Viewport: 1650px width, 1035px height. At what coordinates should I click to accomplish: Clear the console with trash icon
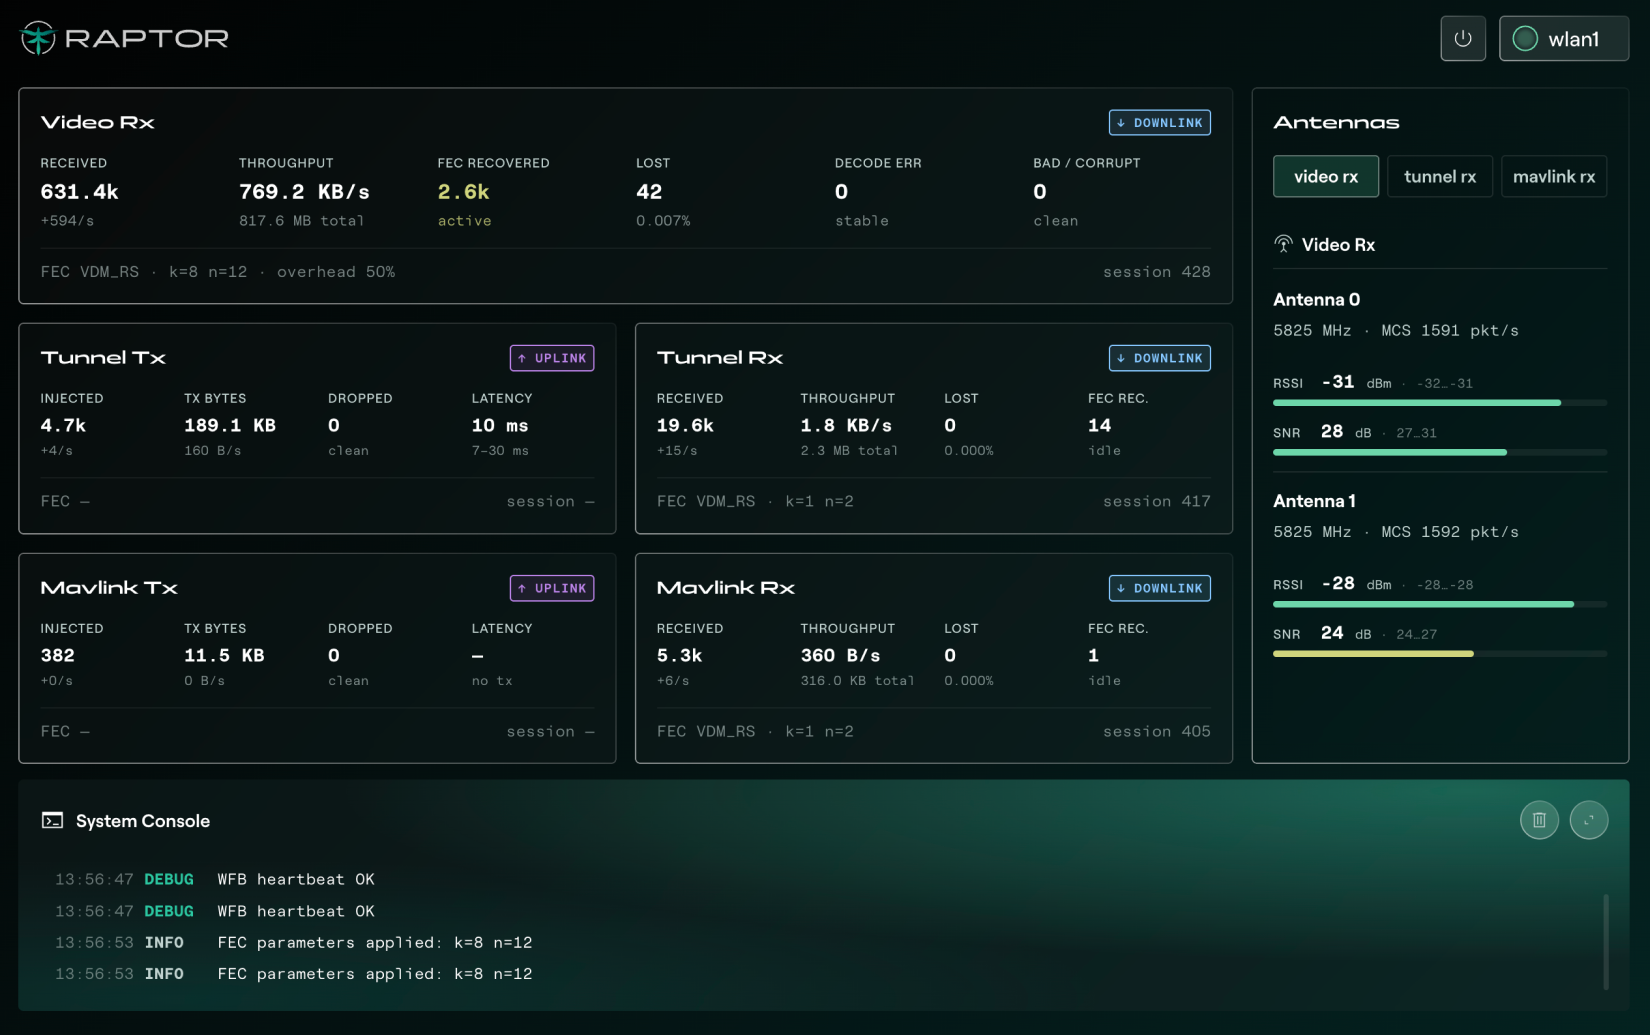pos(1539,820)
